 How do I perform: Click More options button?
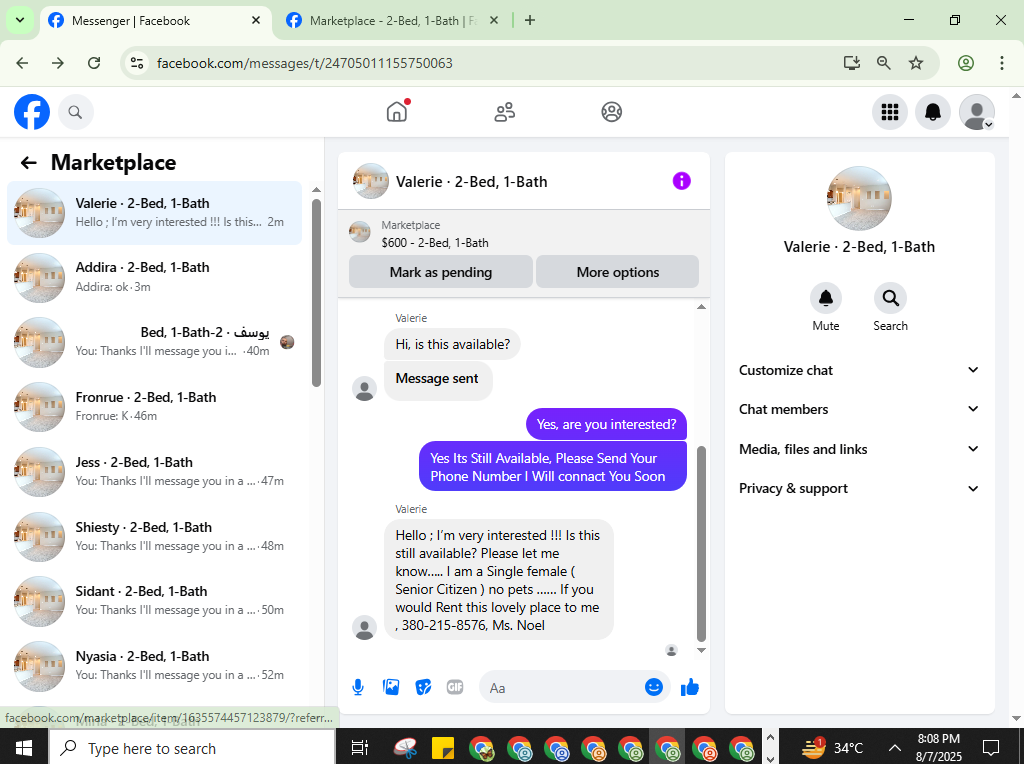click(618, 272)
